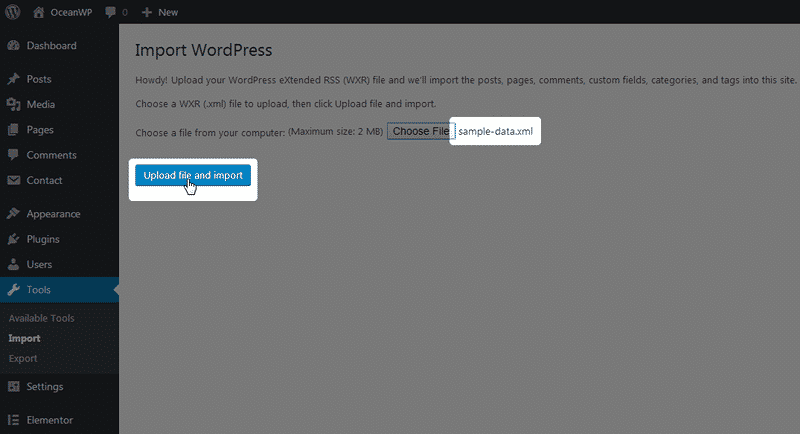Image resolution: width=800 pixels, height=434 pixels.
Task: Click the Dashboard gauge icon
Action: coord(14,45)
